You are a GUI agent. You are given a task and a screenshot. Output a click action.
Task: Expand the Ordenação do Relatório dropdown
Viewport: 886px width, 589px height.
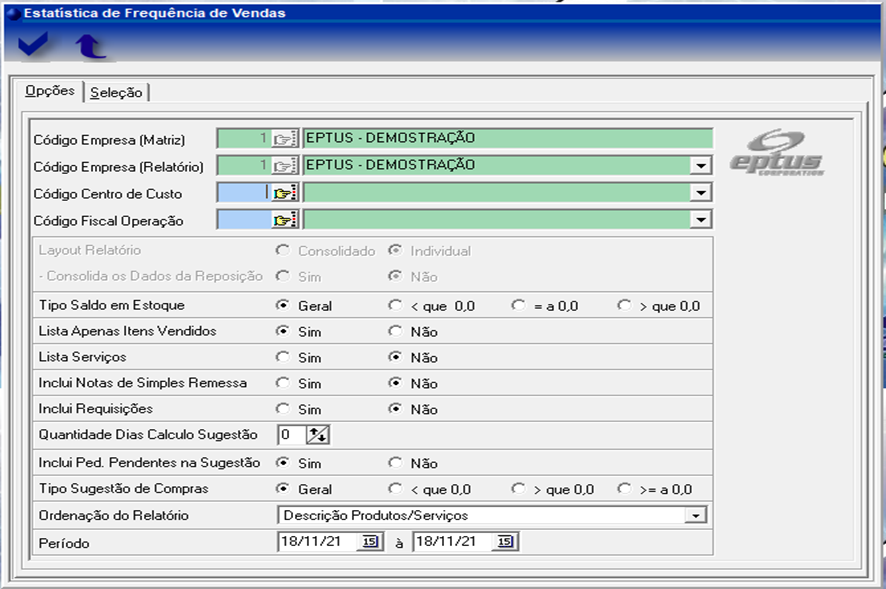coord(695,516)
